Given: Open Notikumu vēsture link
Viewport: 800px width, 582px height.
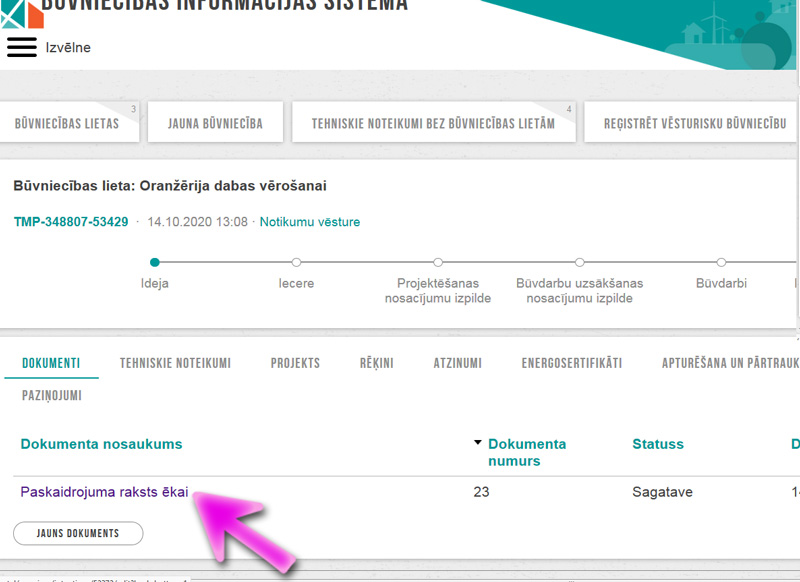Looking at the screenshot, I should coord(310,222).
